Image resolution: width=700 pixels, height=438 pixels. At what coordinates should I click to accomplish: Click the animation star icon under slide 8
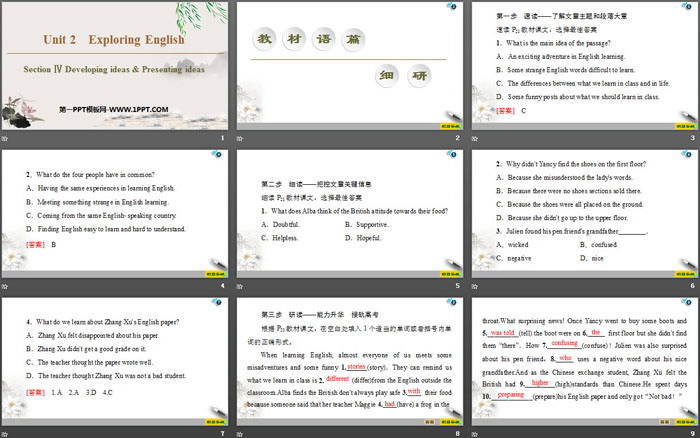240,434
